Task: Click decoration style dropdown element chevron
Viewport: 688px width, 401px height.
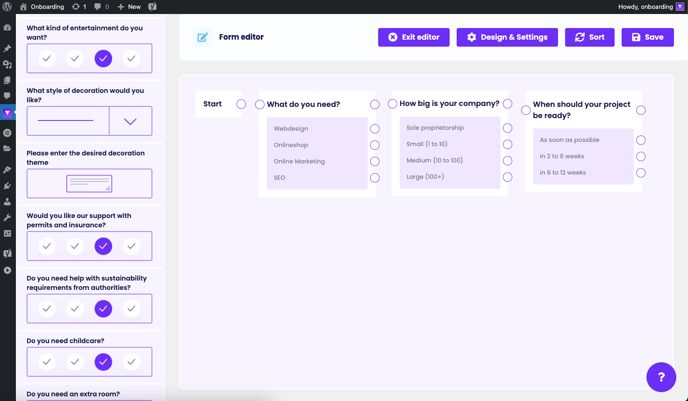Action: tap(130, 121)
